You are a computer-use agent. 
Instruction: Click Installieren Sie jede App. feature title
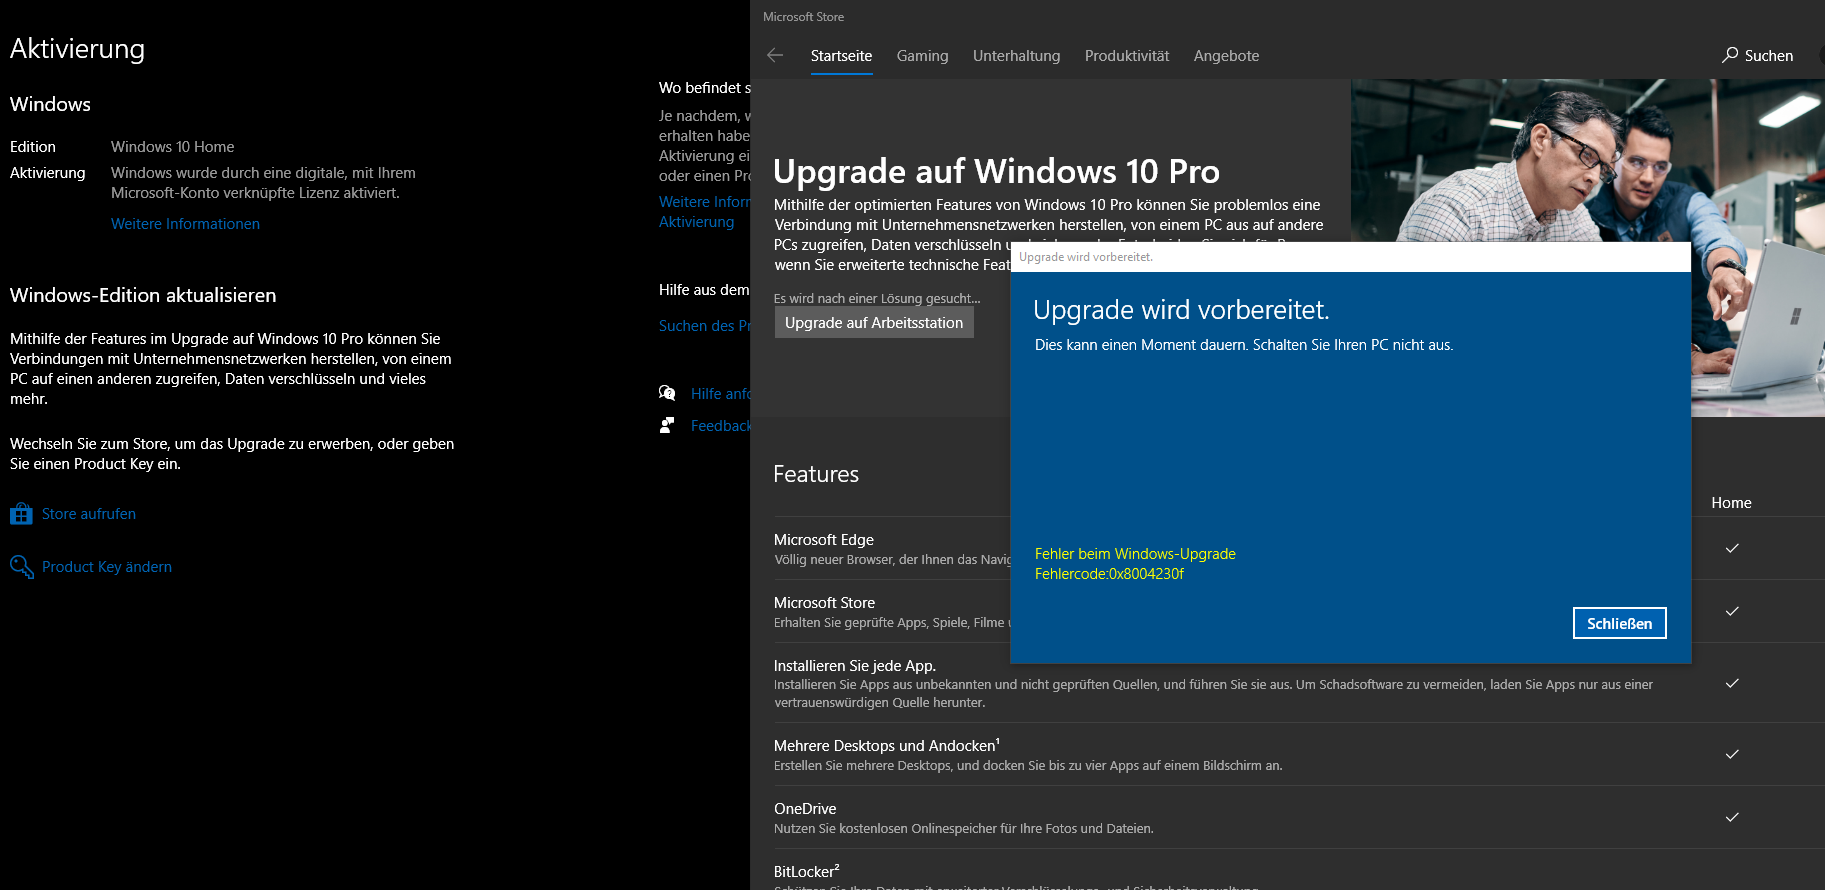tap(855, 666)
